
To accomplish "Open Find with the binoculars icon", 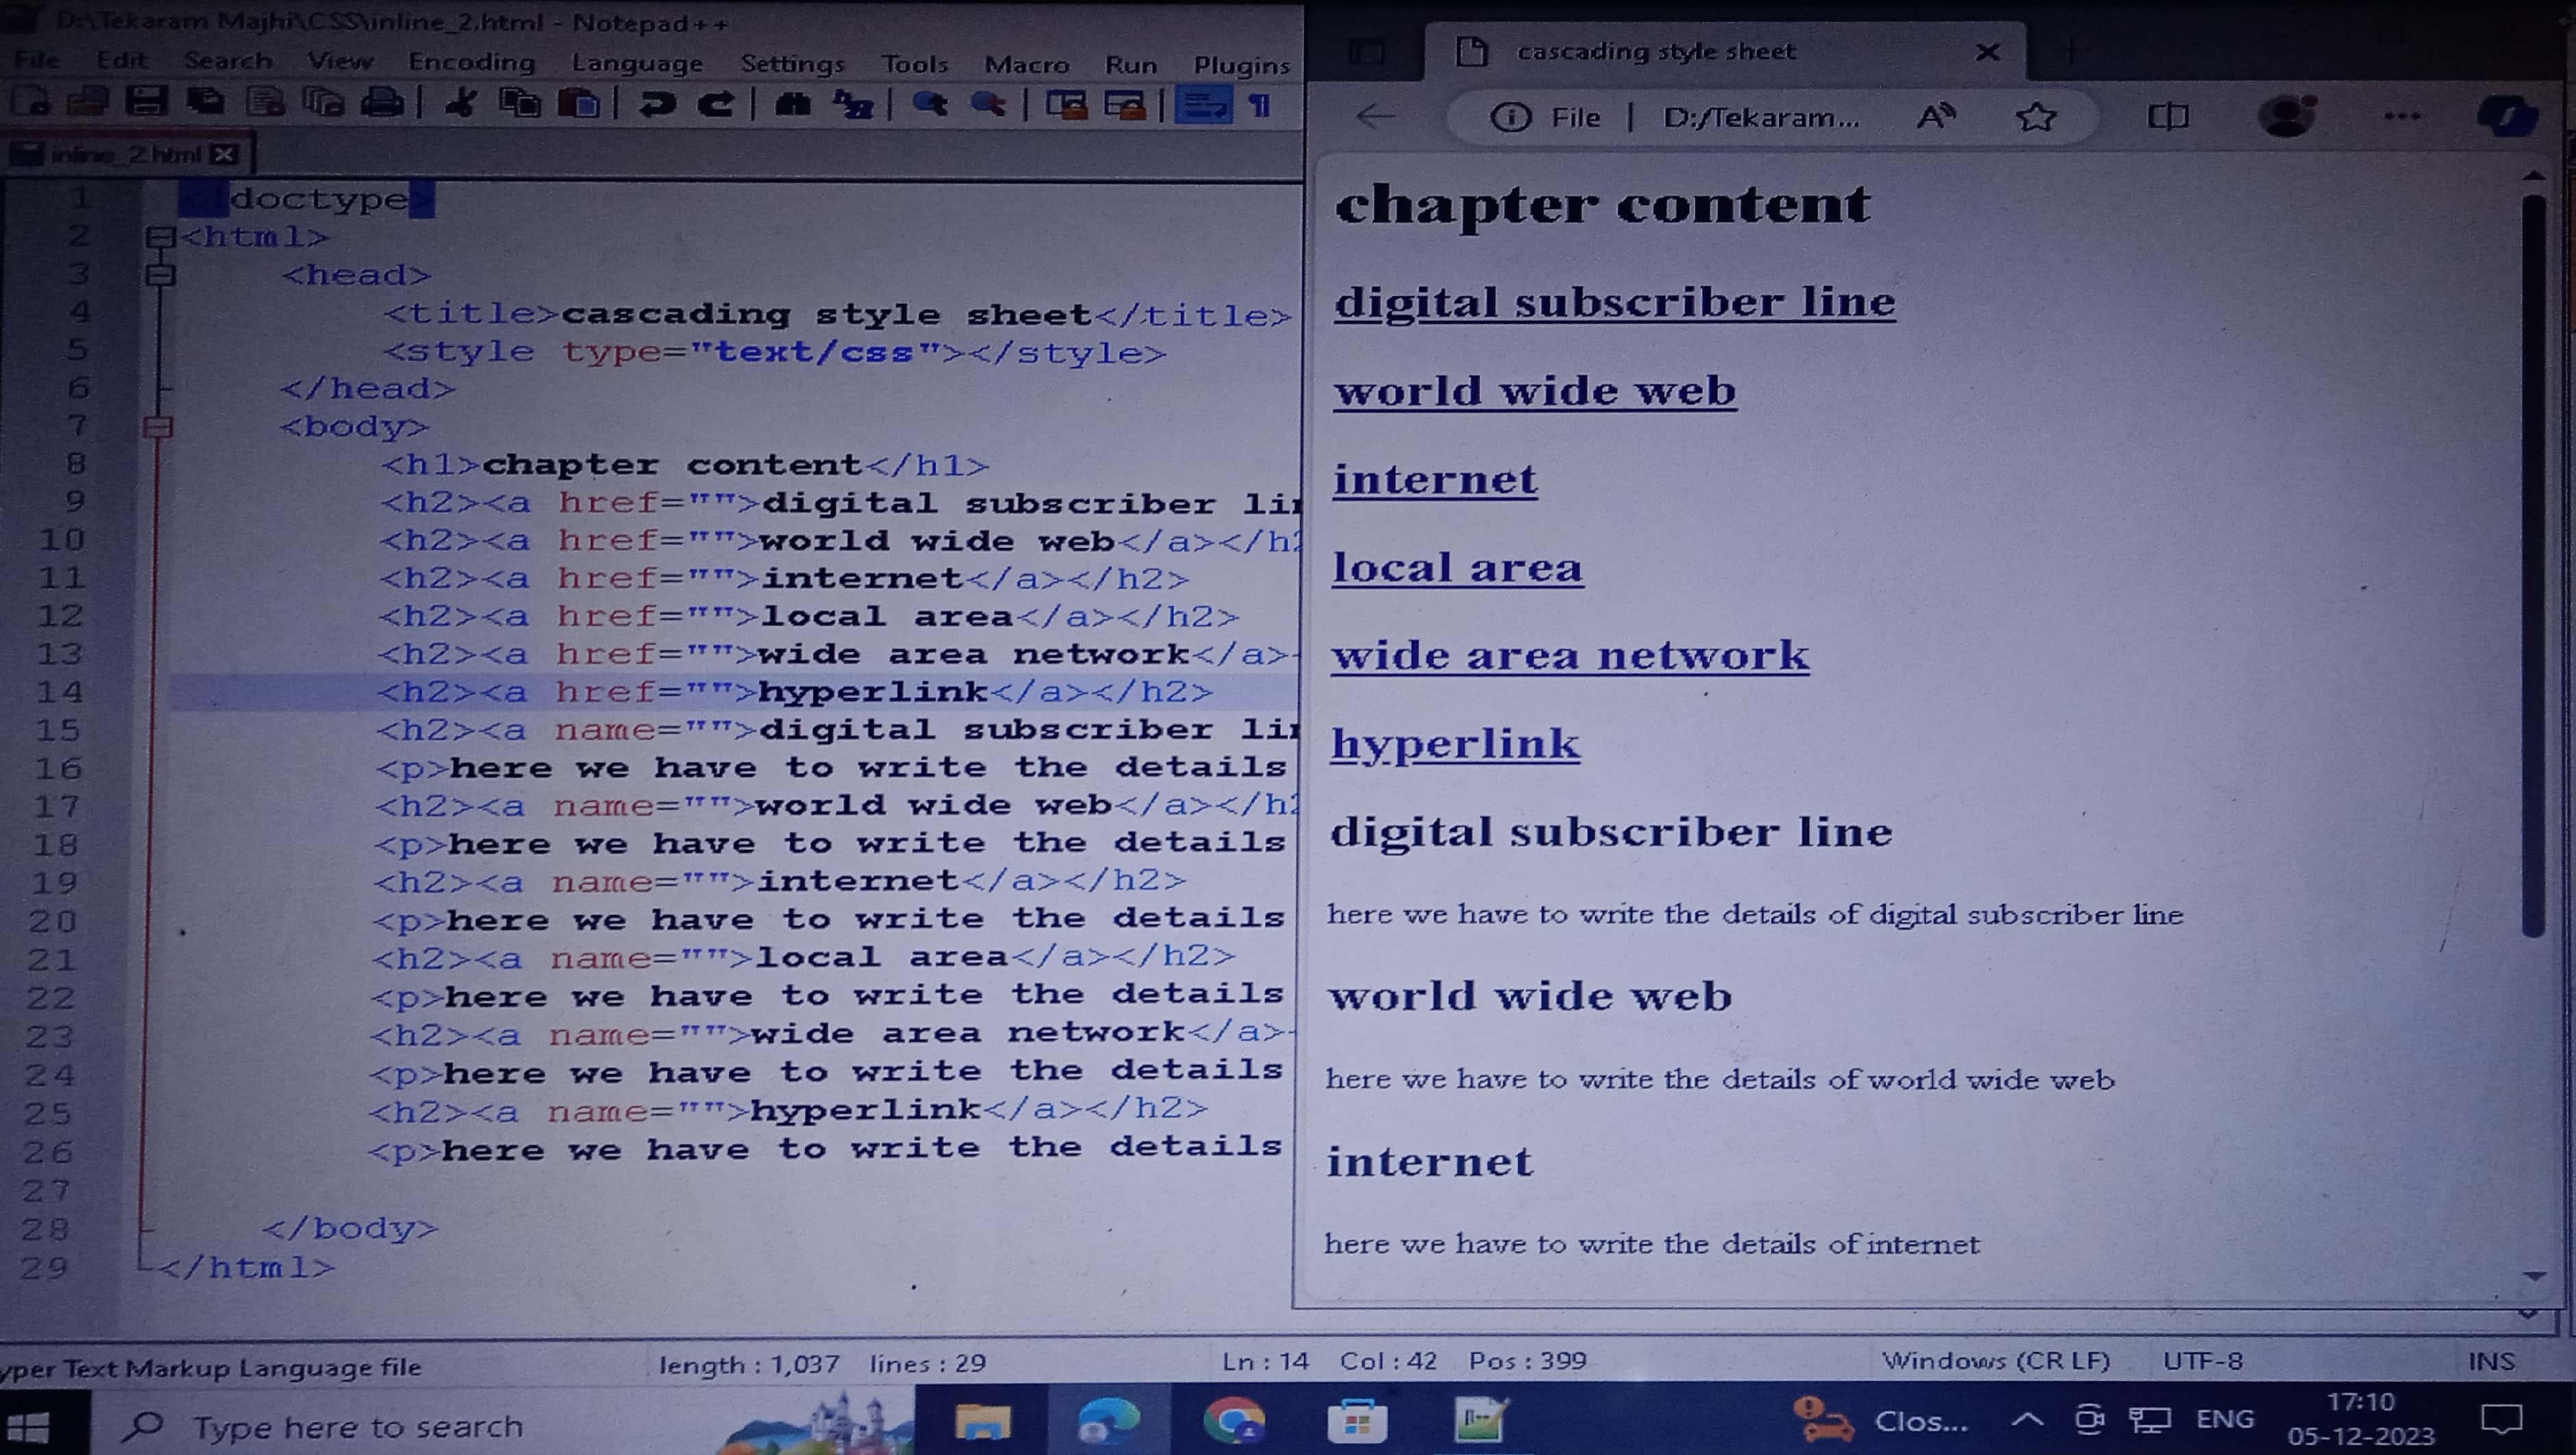I will pyautogui.click(x=792, y=104).
